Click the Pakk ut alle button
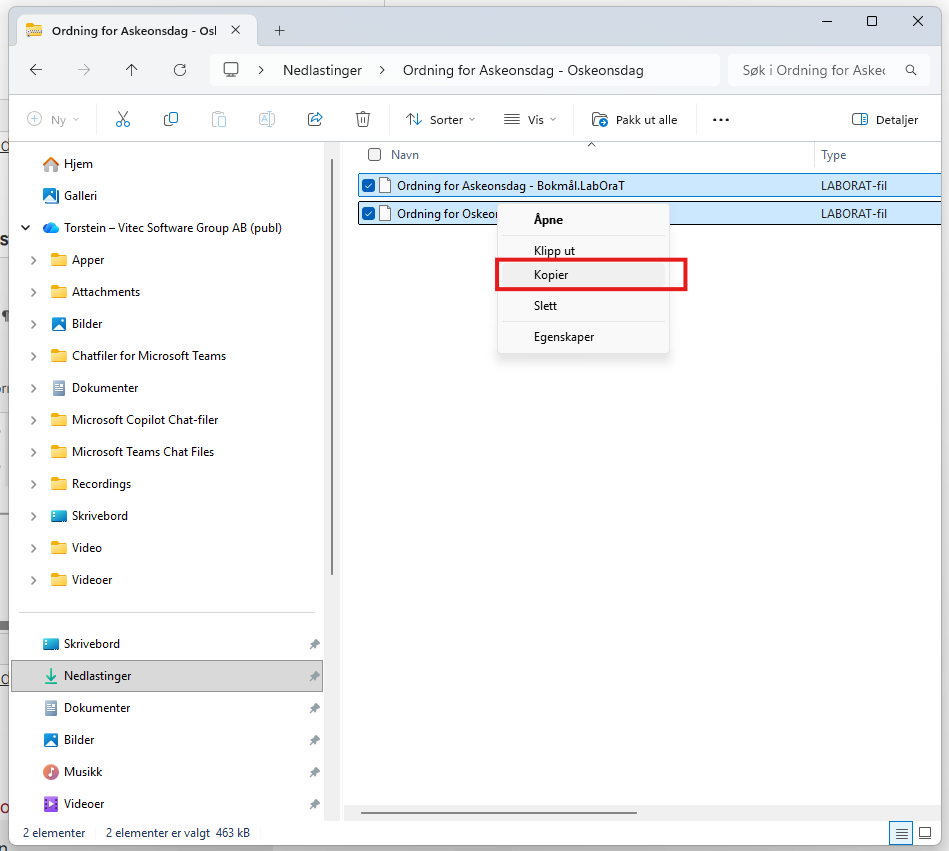 pos(635,119)
